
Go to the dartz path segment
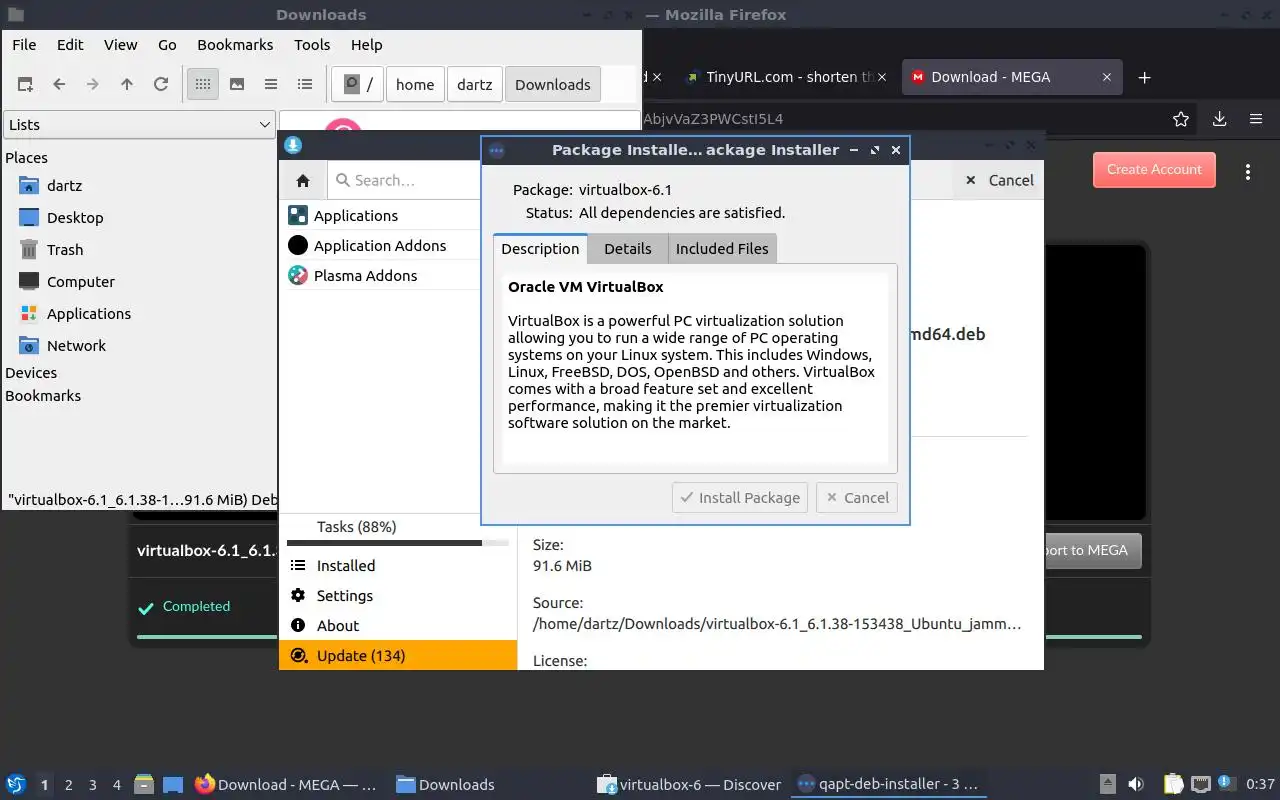coord(475,85)
